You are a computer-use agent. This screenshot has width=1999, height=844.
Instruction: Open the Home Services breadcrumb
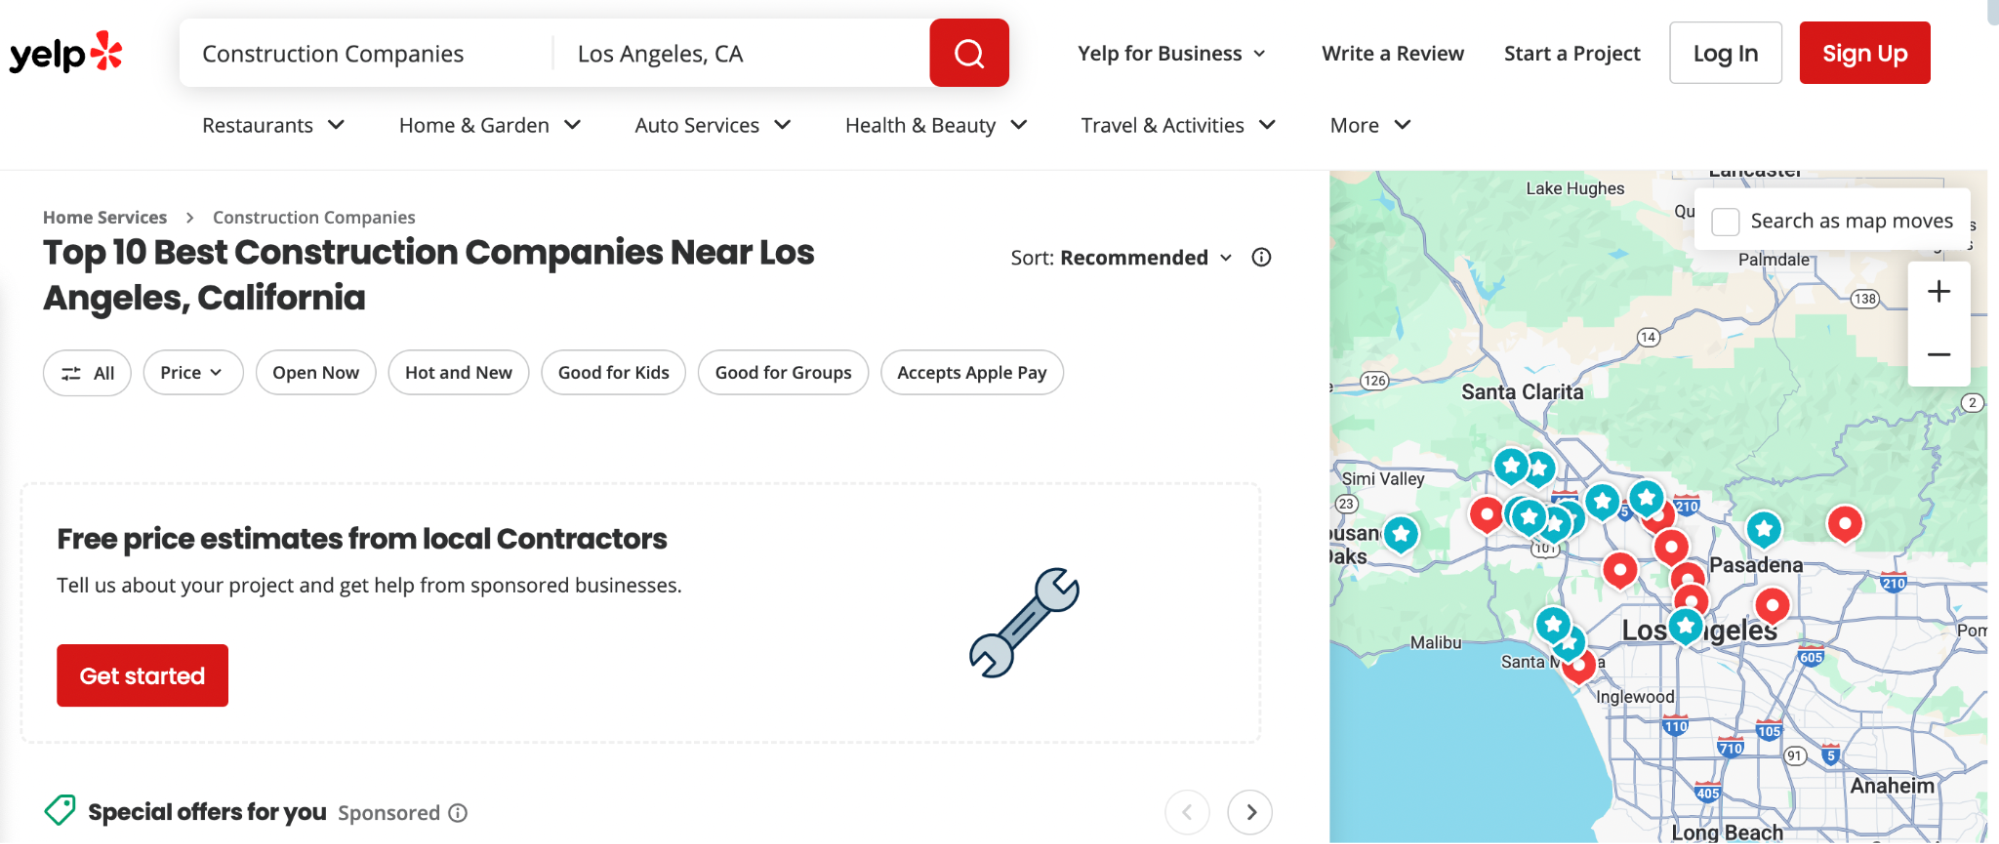click(x=105, y=217)
